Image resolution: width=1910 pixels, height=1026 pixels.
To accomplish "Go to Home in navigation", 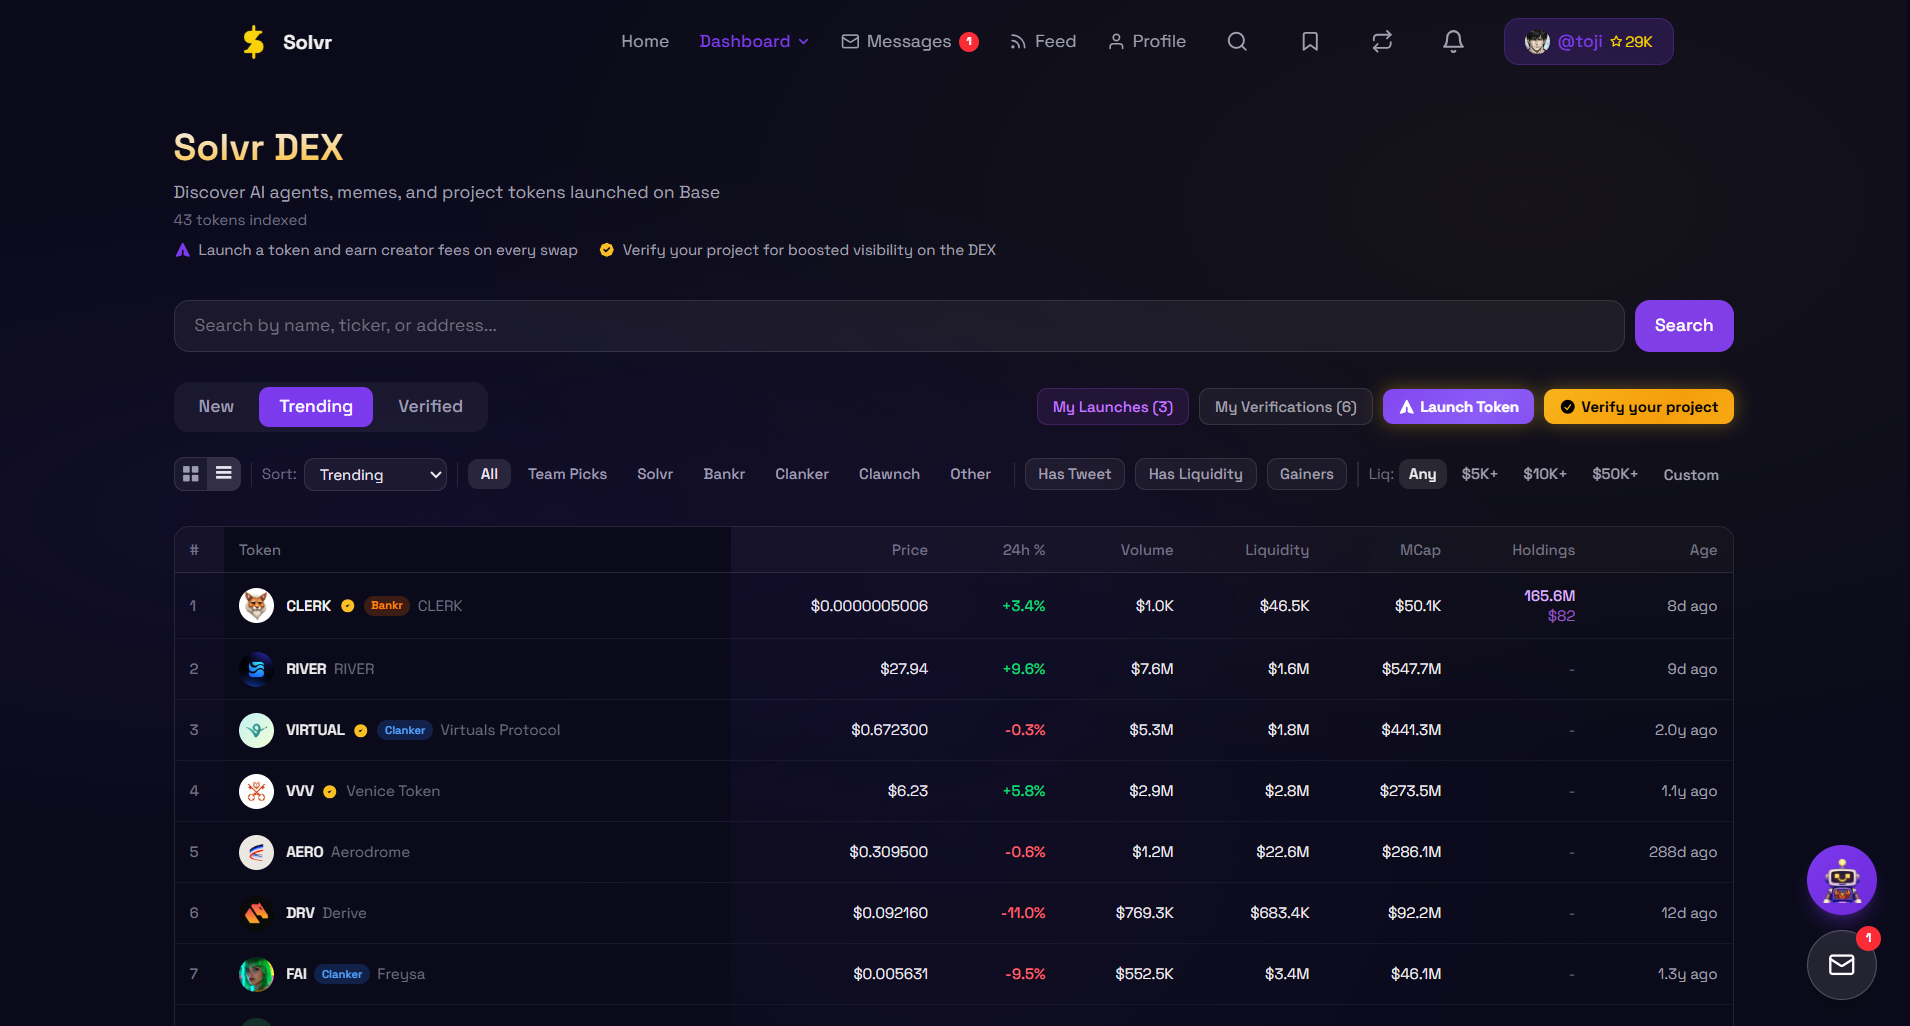I will tap(645, 41).
